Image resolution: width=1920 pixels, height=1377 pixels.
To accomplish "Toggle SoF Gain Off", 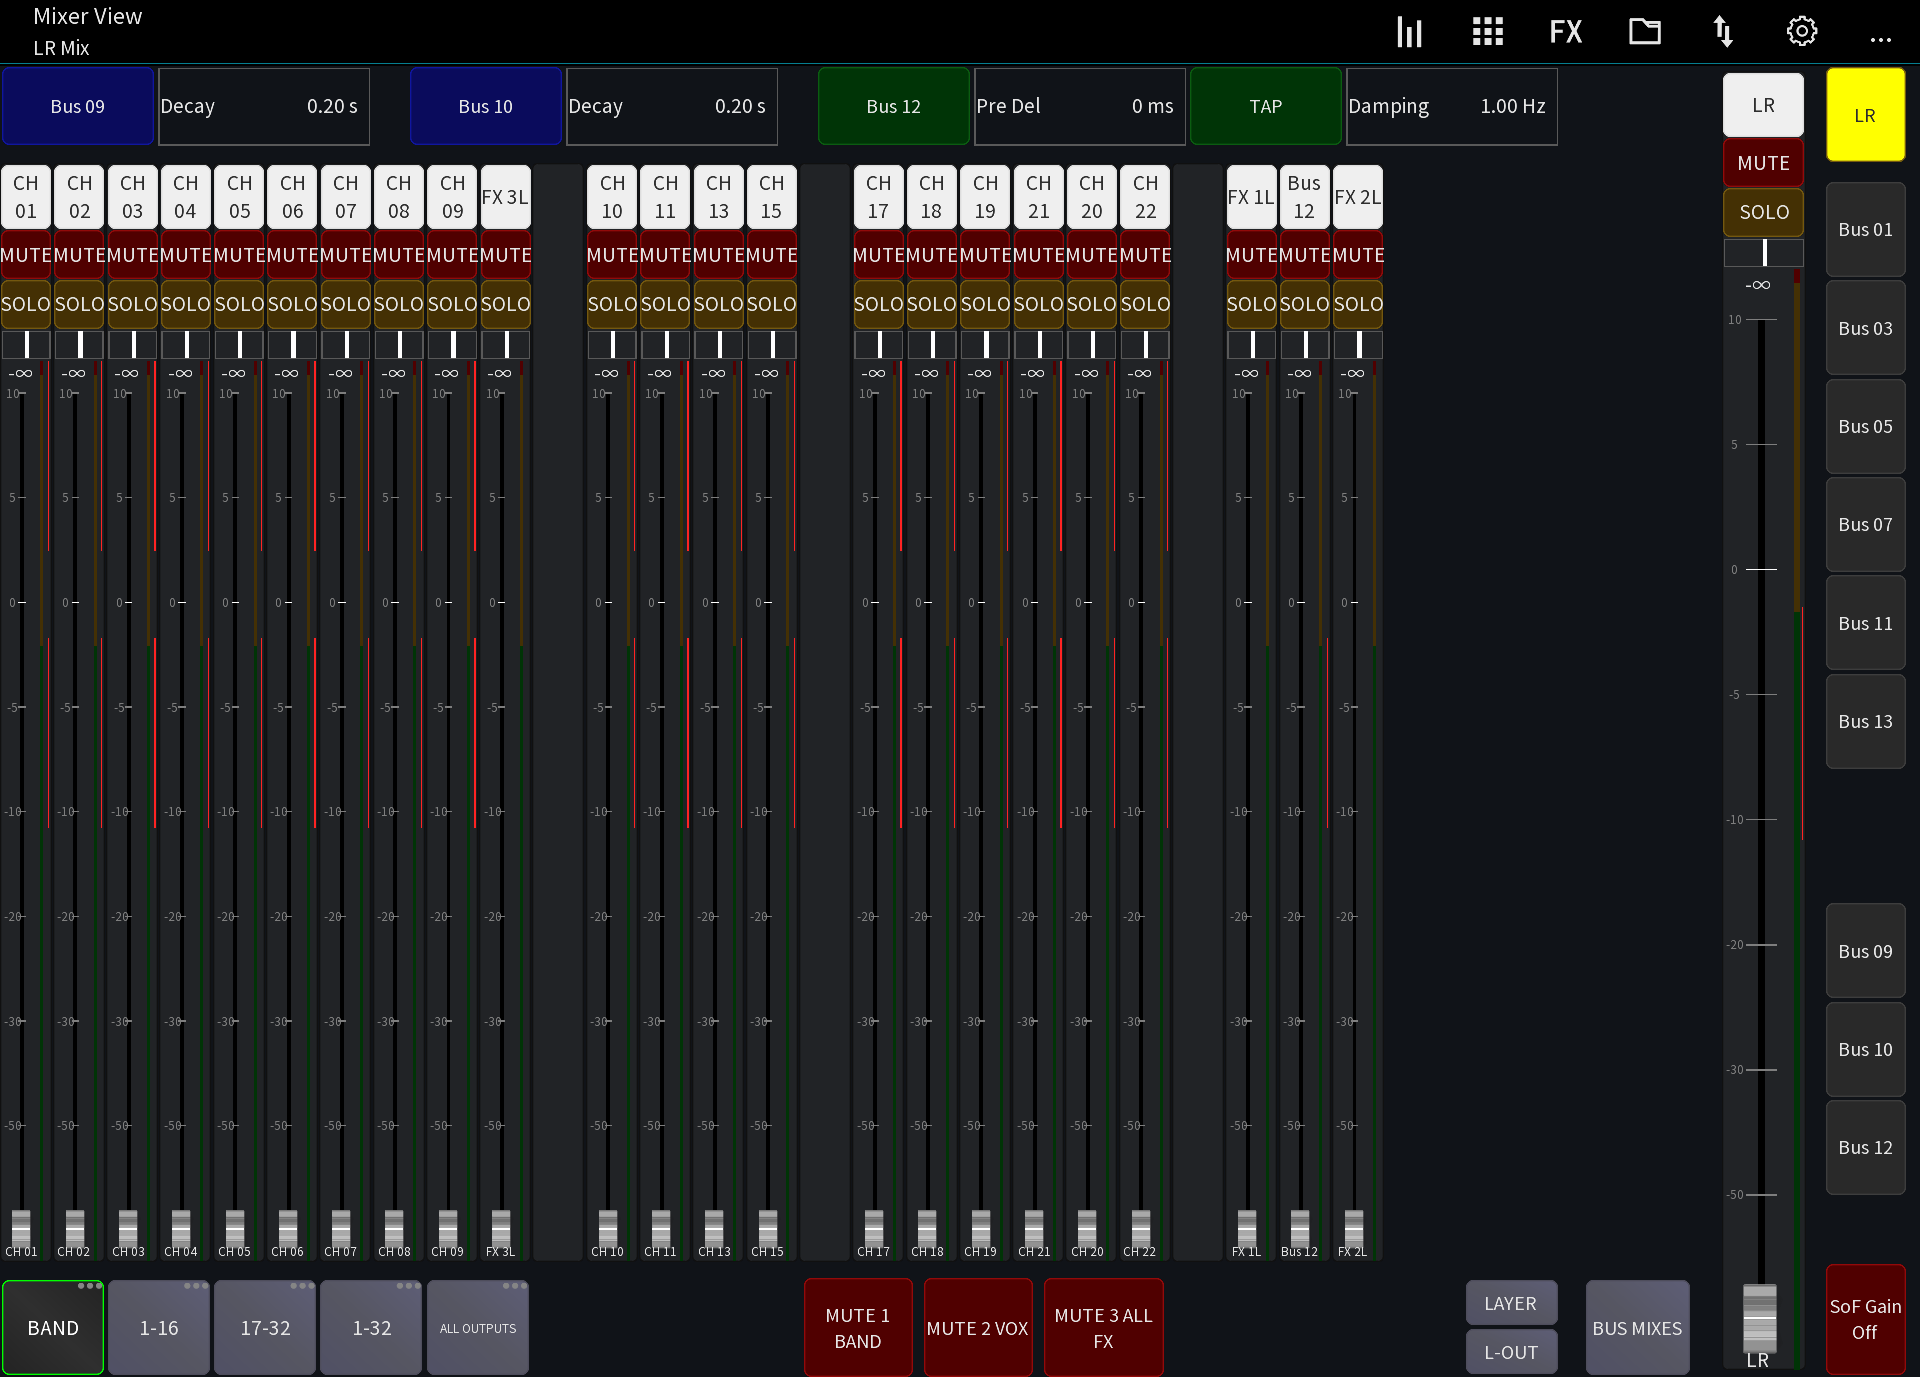I will [1864, 1322].
